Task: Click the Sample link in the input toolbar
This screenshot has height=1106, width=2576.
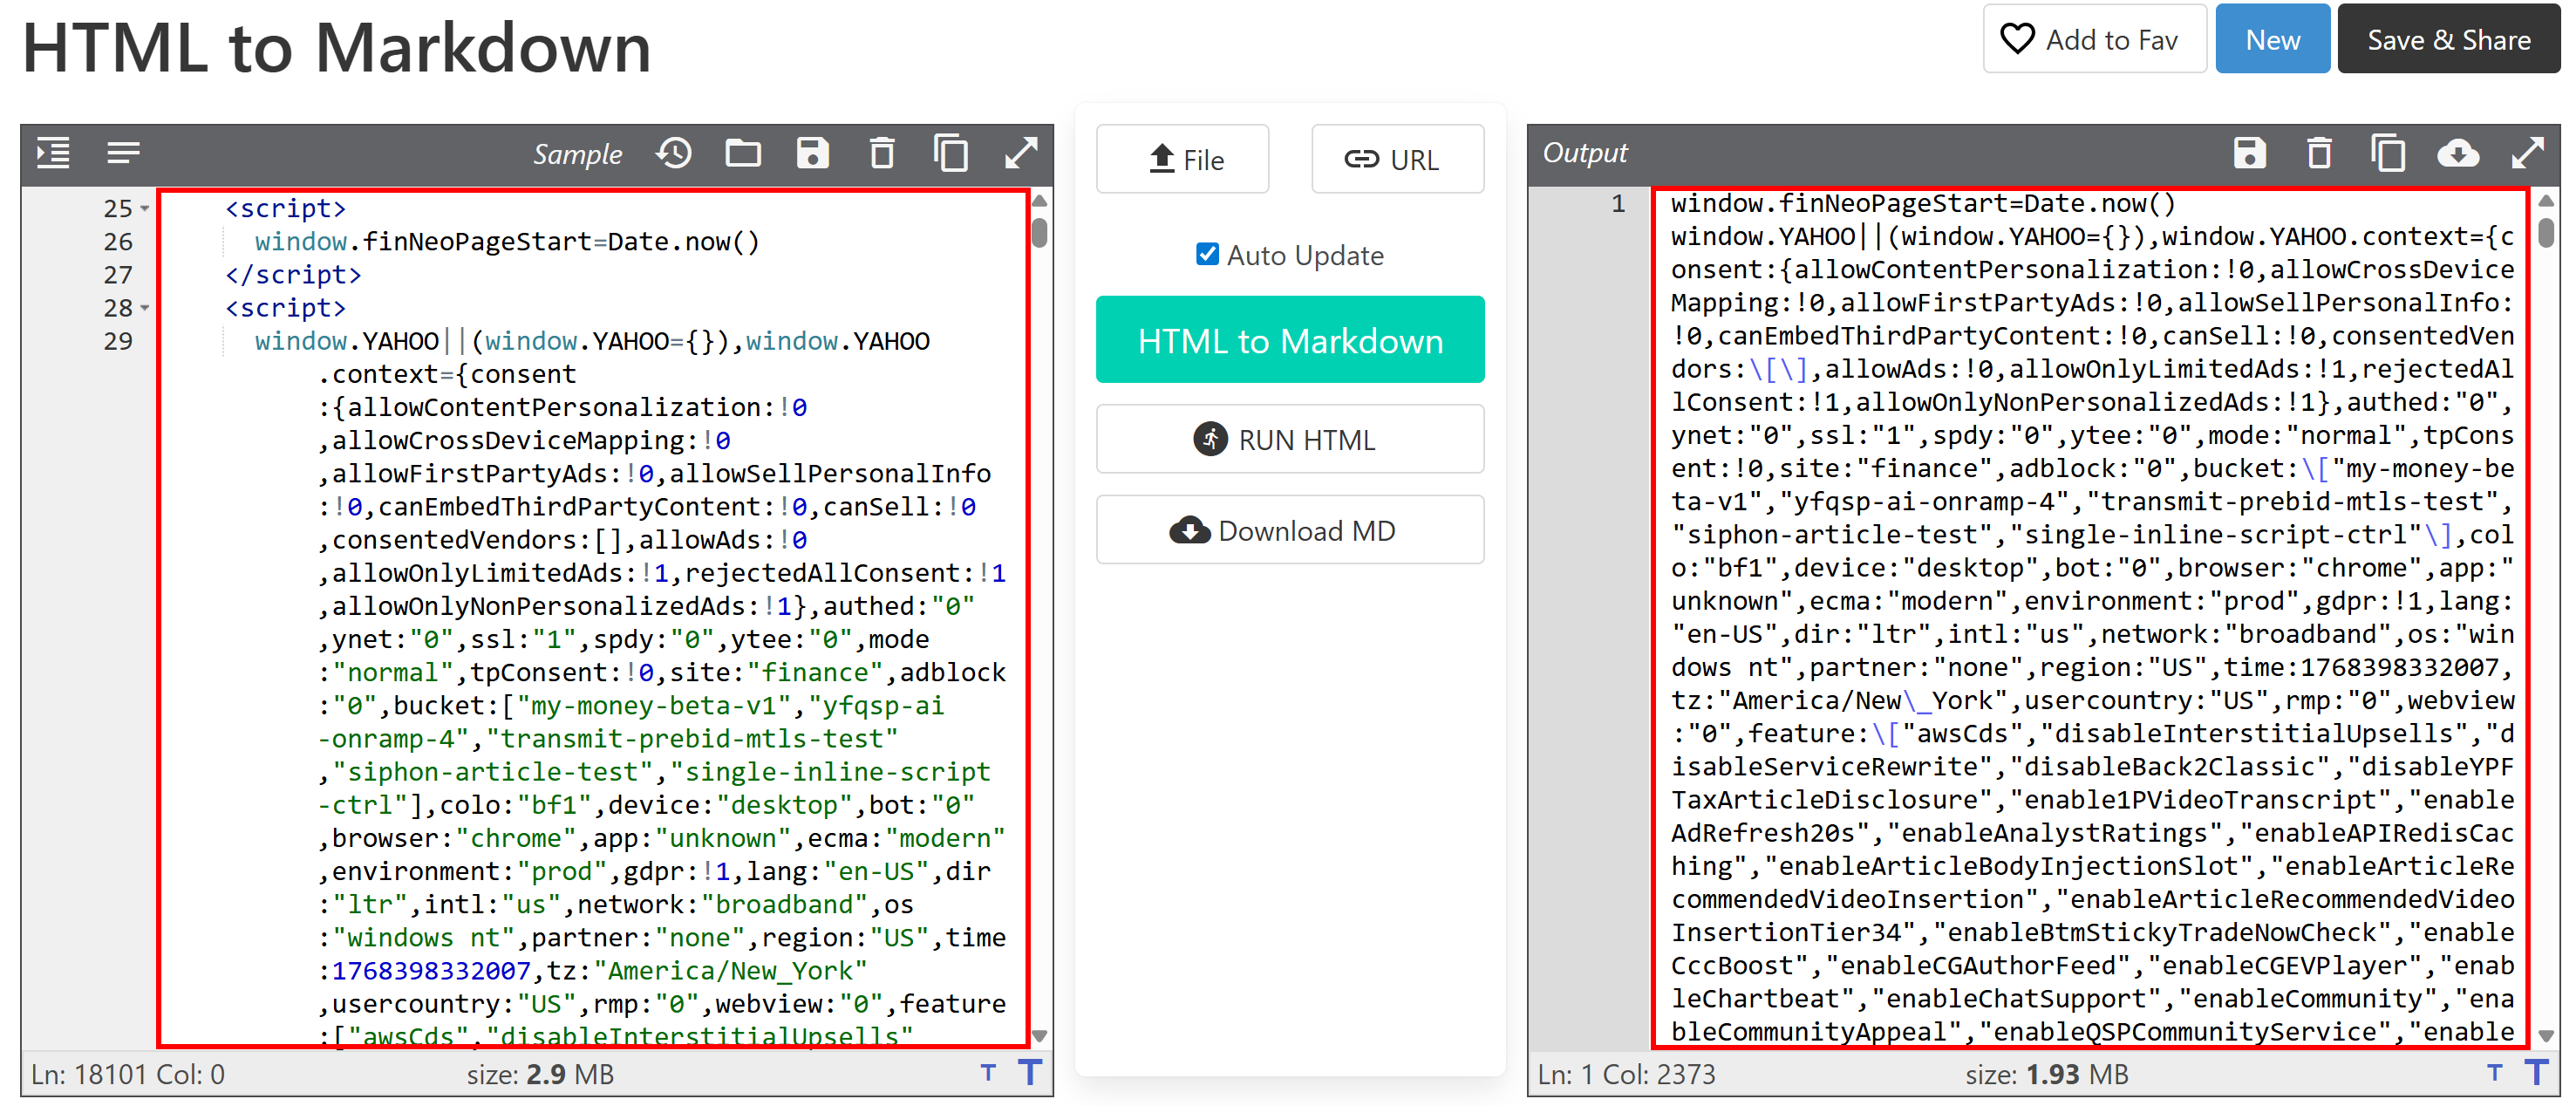Action: coord(577,154)
